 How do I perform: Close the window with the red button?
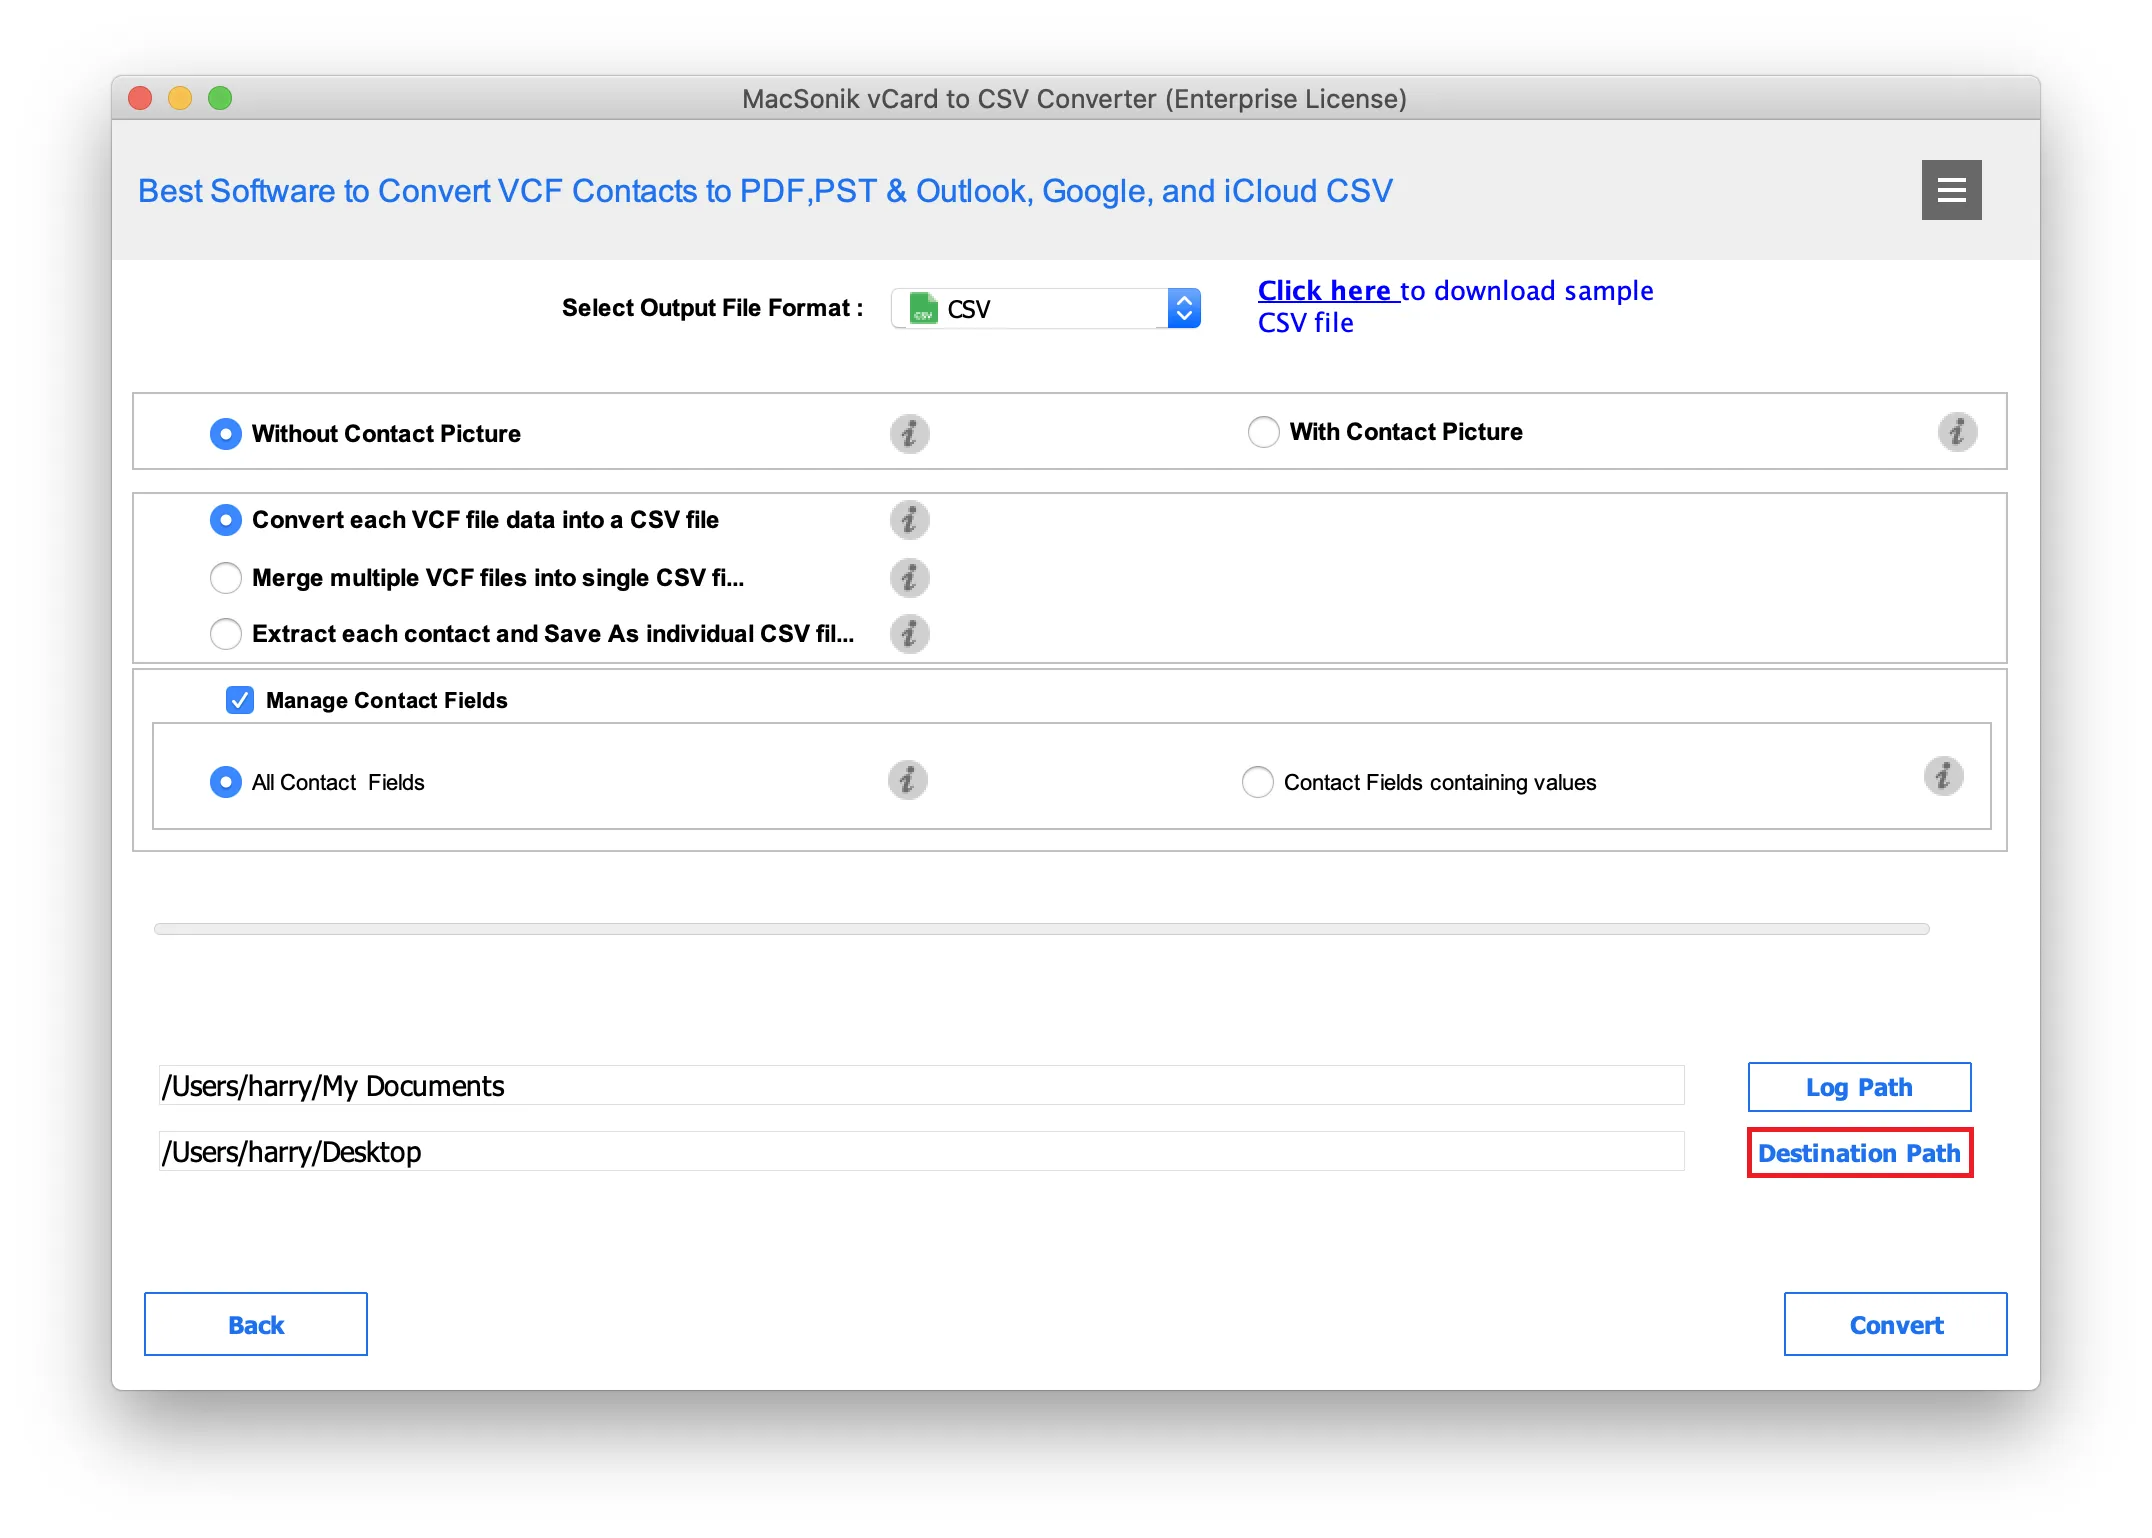pyautogui.click(x=140, y=98)
